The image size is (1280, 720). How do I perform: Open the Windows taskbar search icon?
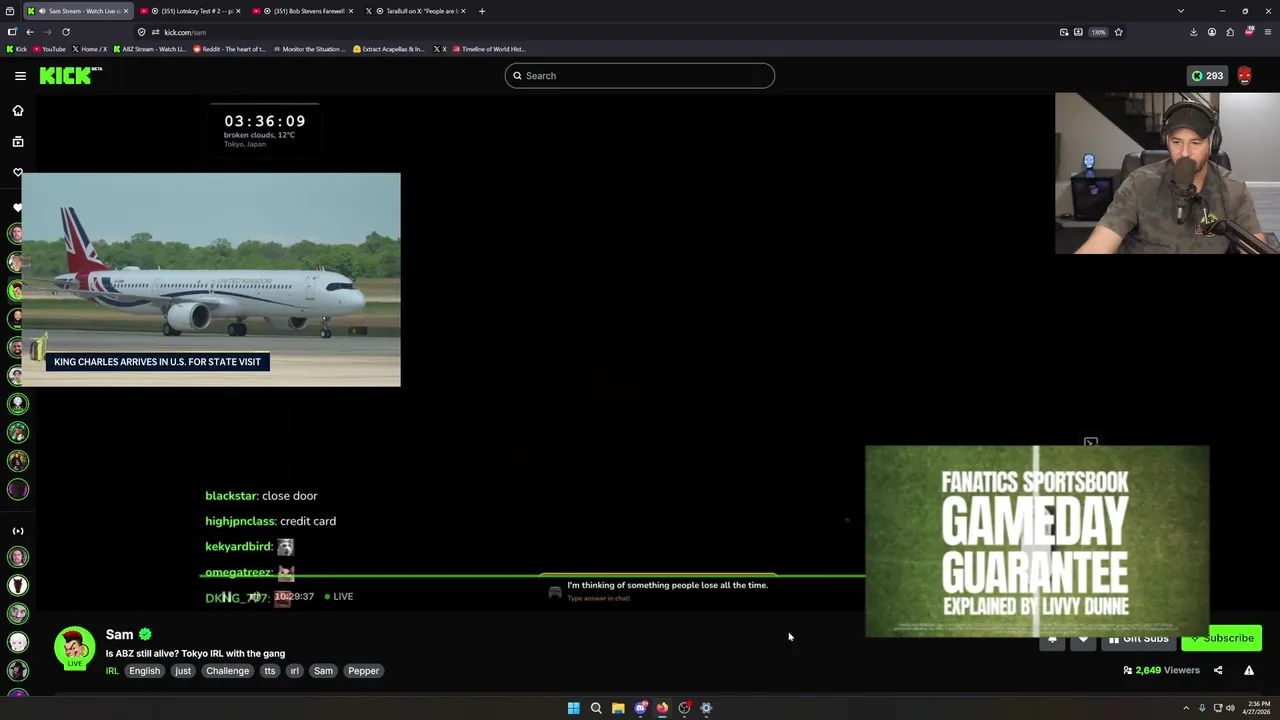pos(596,708)
